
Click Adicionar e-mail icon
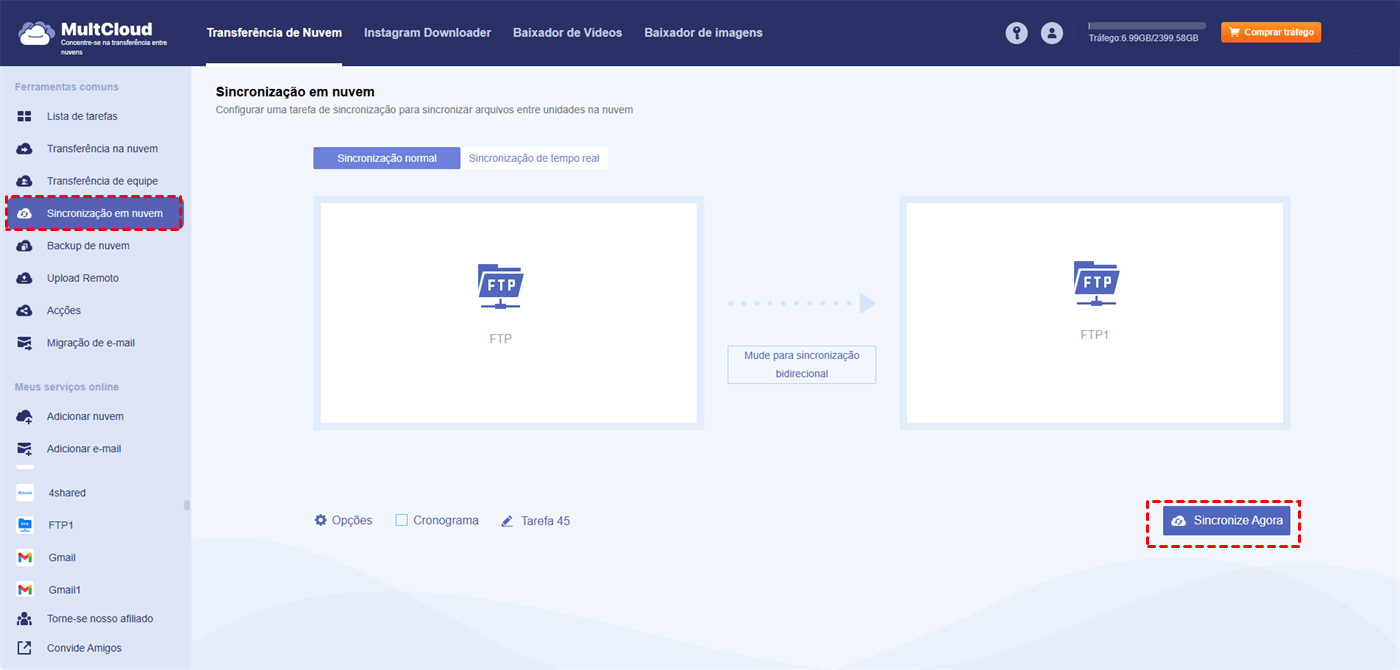pyautogui.click(x=25, y=449)
